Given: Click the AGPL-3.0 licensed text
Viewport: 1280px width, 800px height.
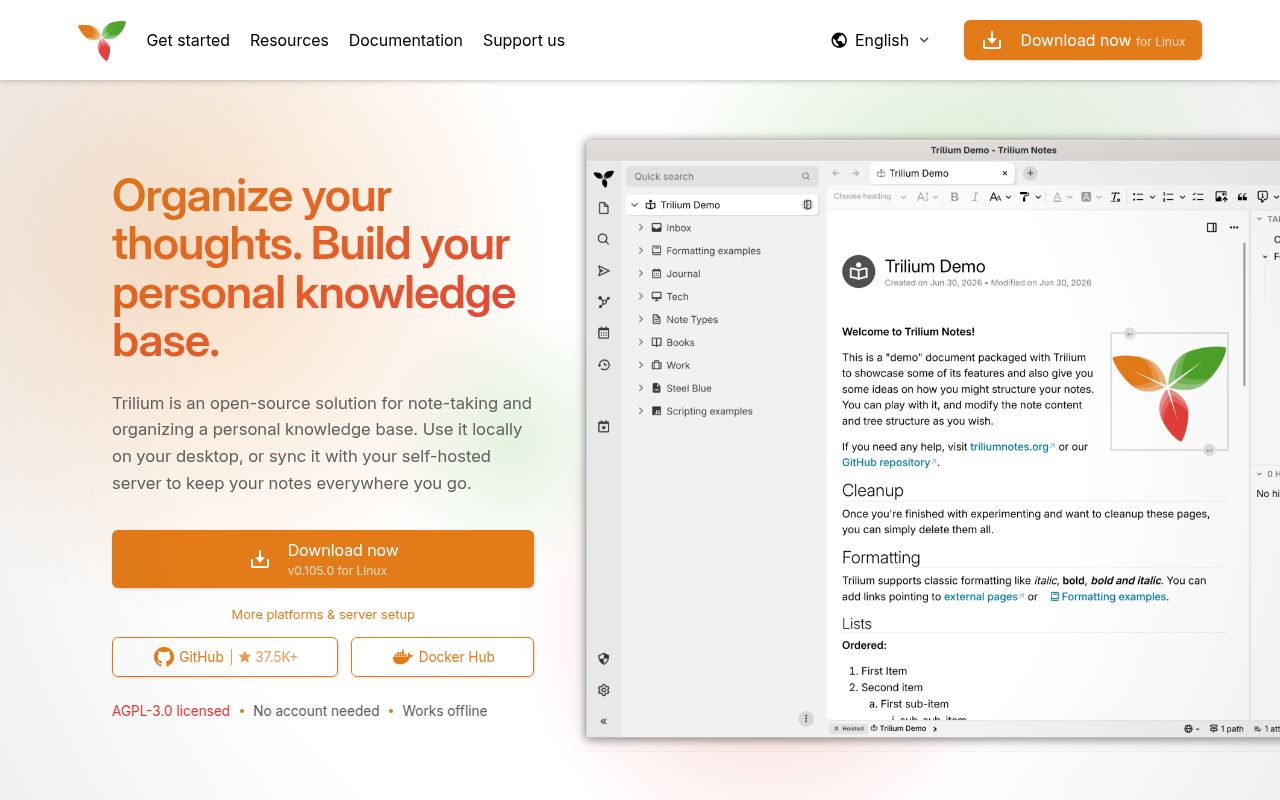Looking at the screenshot, I should [x=171, y=711].
